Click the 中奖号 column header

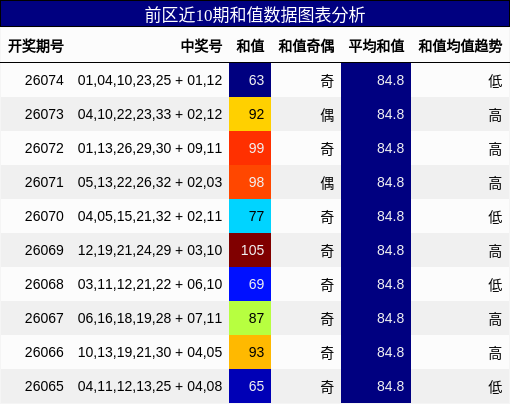201,46
